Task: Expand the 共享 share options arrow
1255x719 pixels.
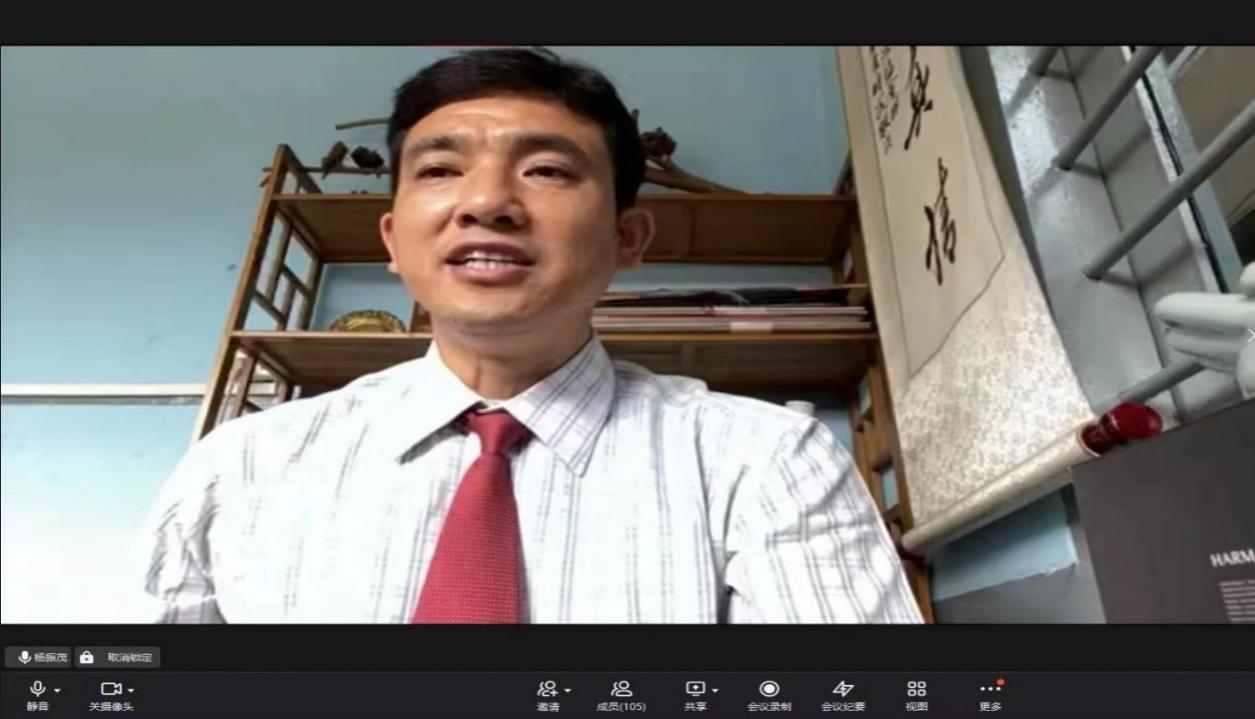Action: [715, 690]
